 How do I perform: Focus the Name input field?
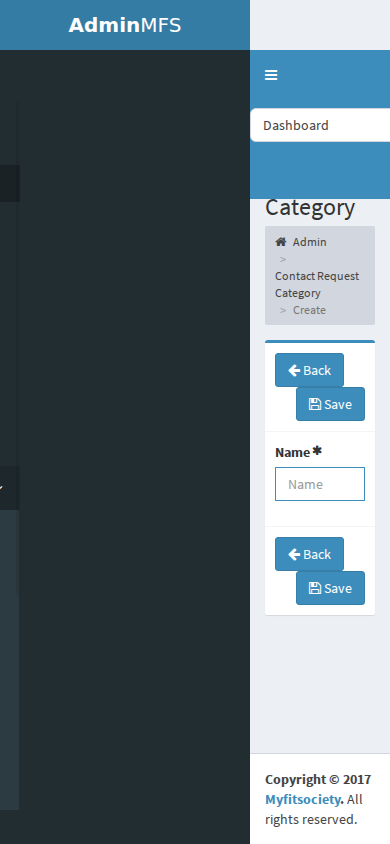tap(320, 484)
